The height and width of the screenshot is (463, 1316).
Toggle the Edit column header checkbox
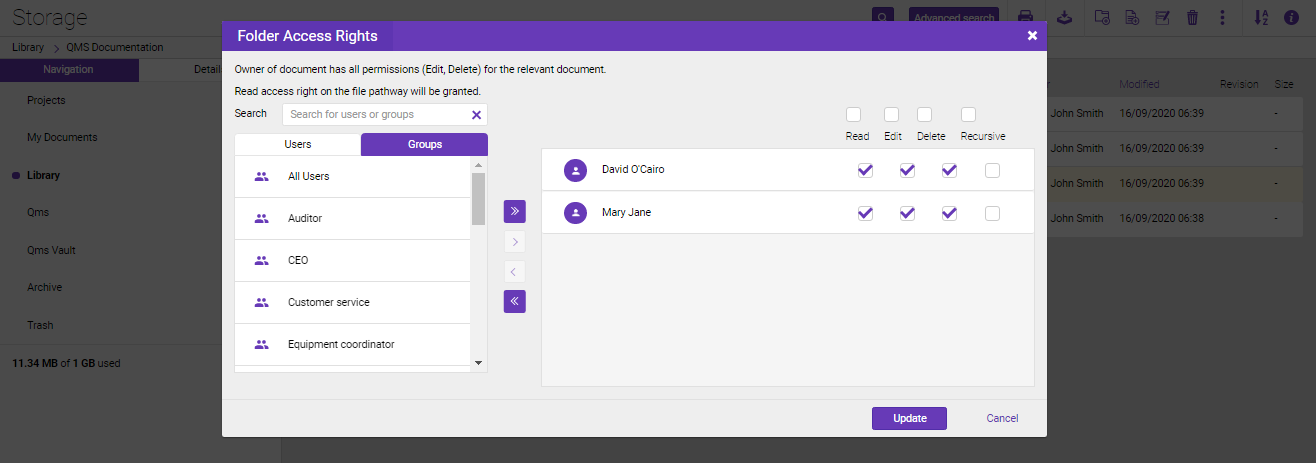pos(891,114)
